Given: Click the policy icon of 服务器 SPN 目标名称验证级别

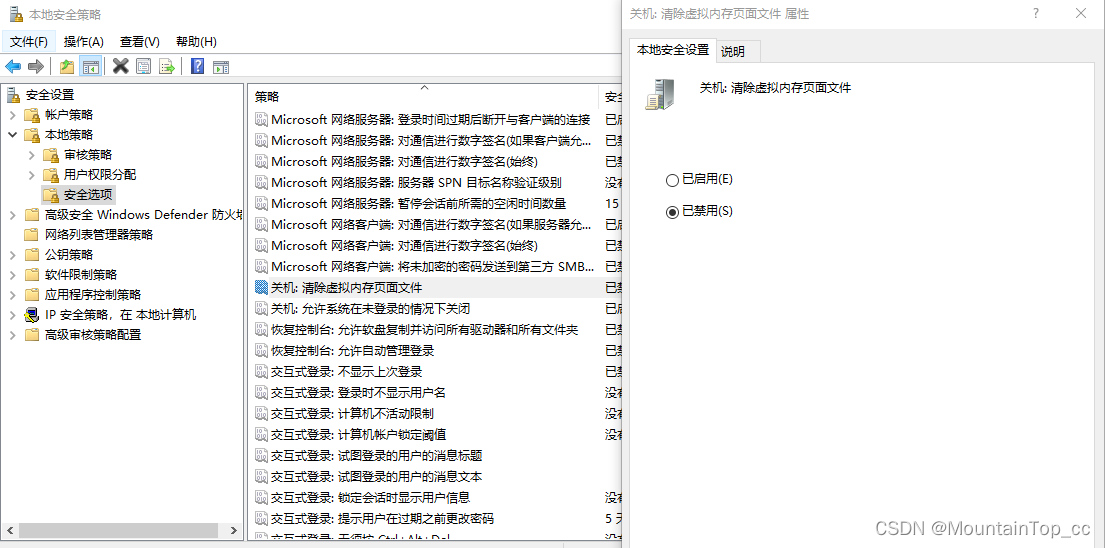Looking at the screenshot, I should 261,182.
